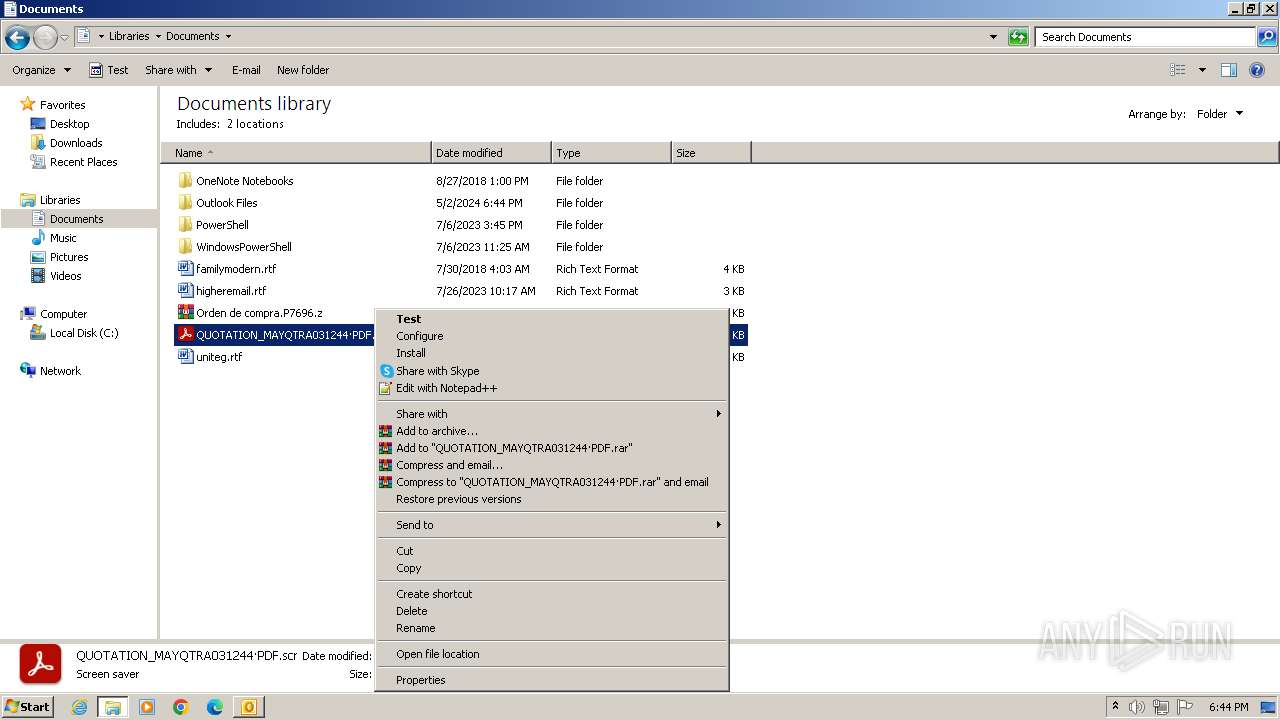Open the Share with toolbar dropdown
This screenshot has height=720, width=1280.
179,70
